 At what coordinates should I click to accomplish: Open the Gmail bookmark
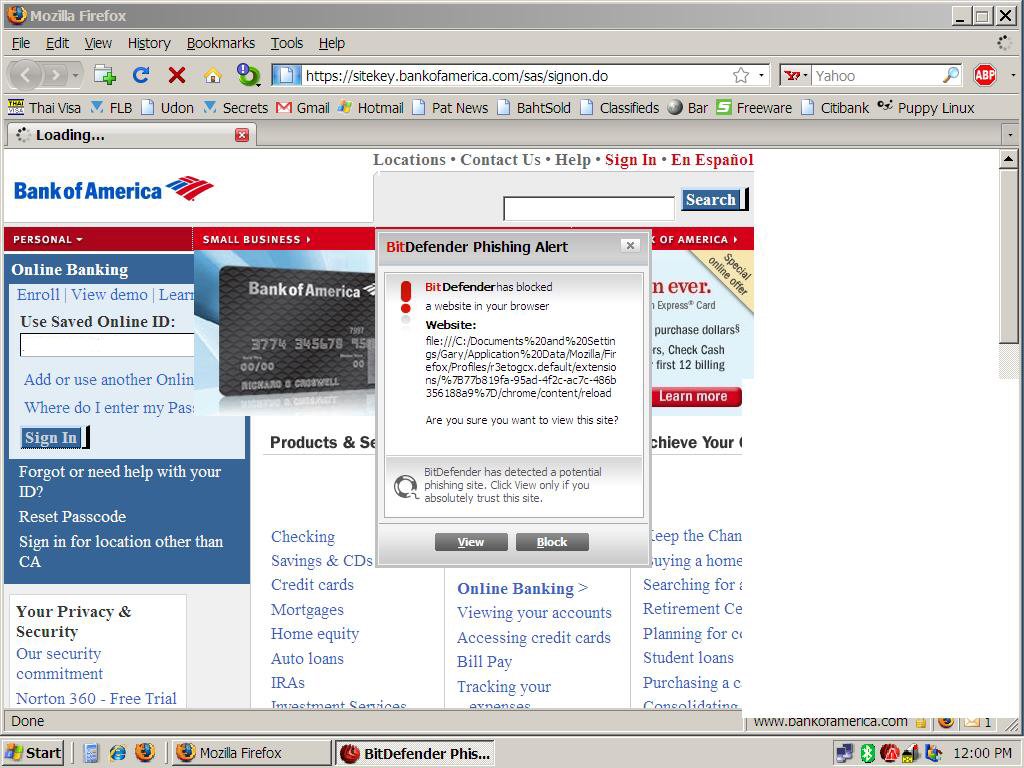302,108
